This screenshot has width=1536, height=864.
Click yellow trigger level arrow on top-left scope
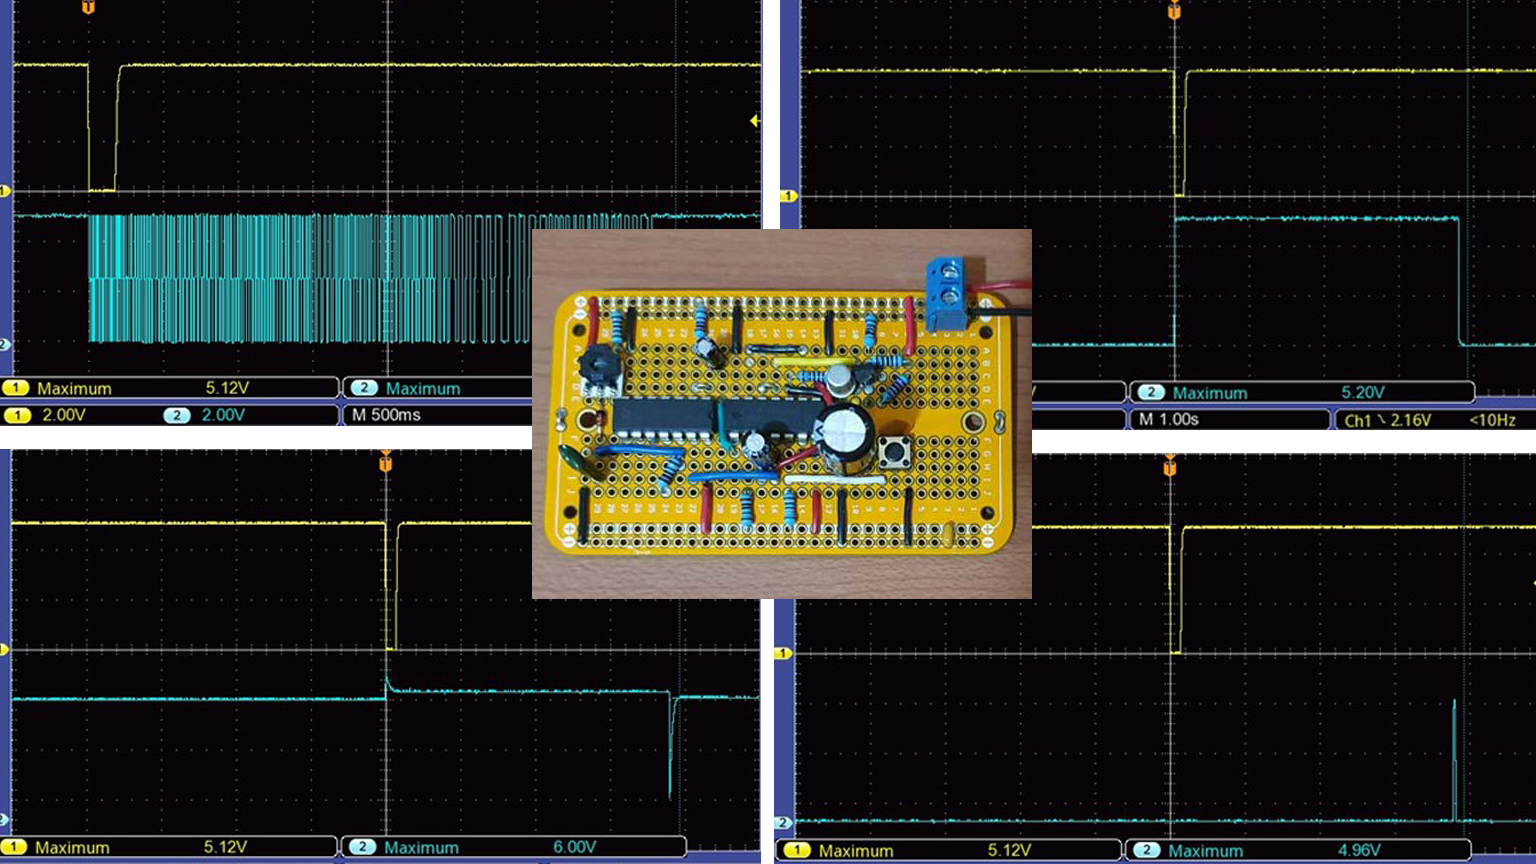click(755, 121)
